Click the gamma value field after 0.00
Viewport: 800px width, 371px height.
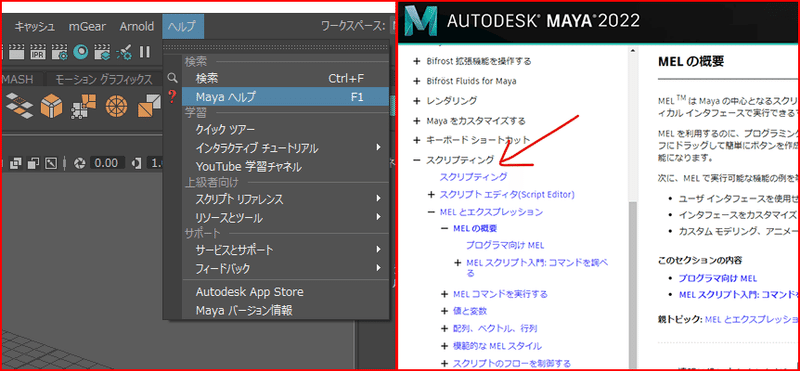tap(154, 163)
